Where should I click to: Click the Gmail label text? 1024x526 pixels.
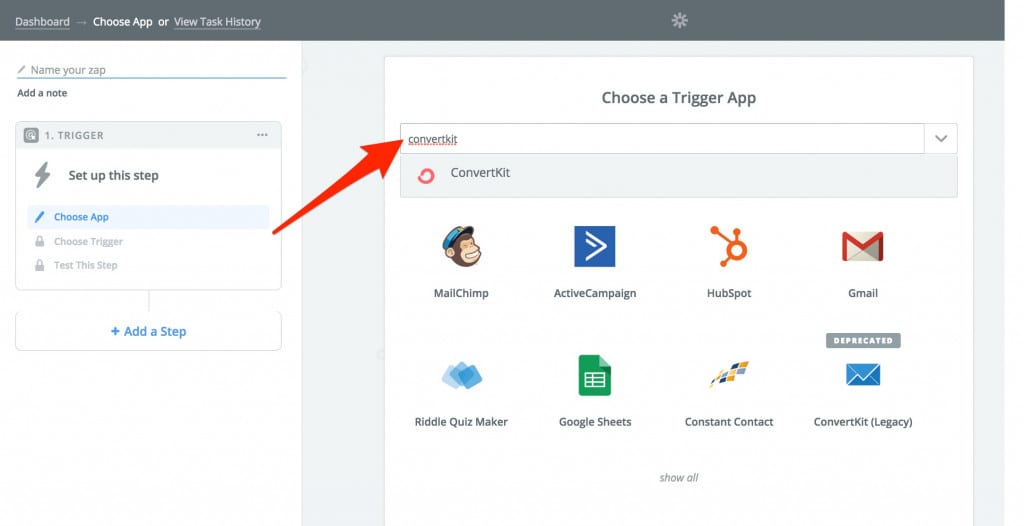point(863,293)
